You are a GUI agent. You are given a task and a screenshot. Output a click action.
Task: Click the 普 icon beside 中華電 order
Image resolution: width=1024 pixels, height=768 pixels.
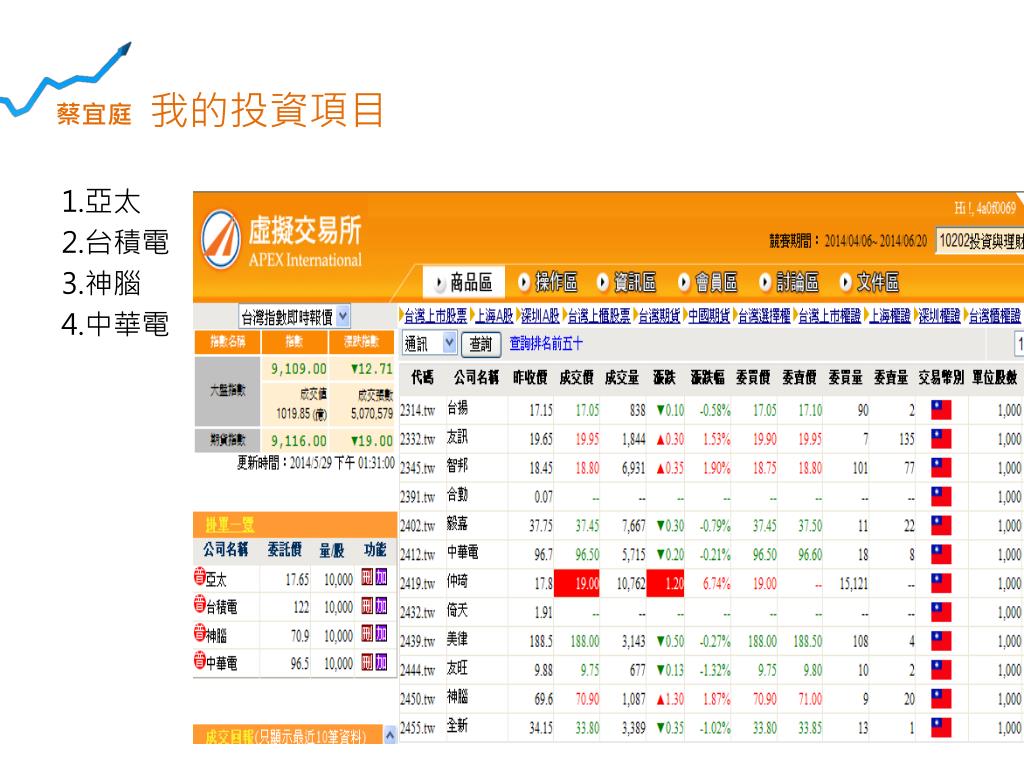[200, 660]
